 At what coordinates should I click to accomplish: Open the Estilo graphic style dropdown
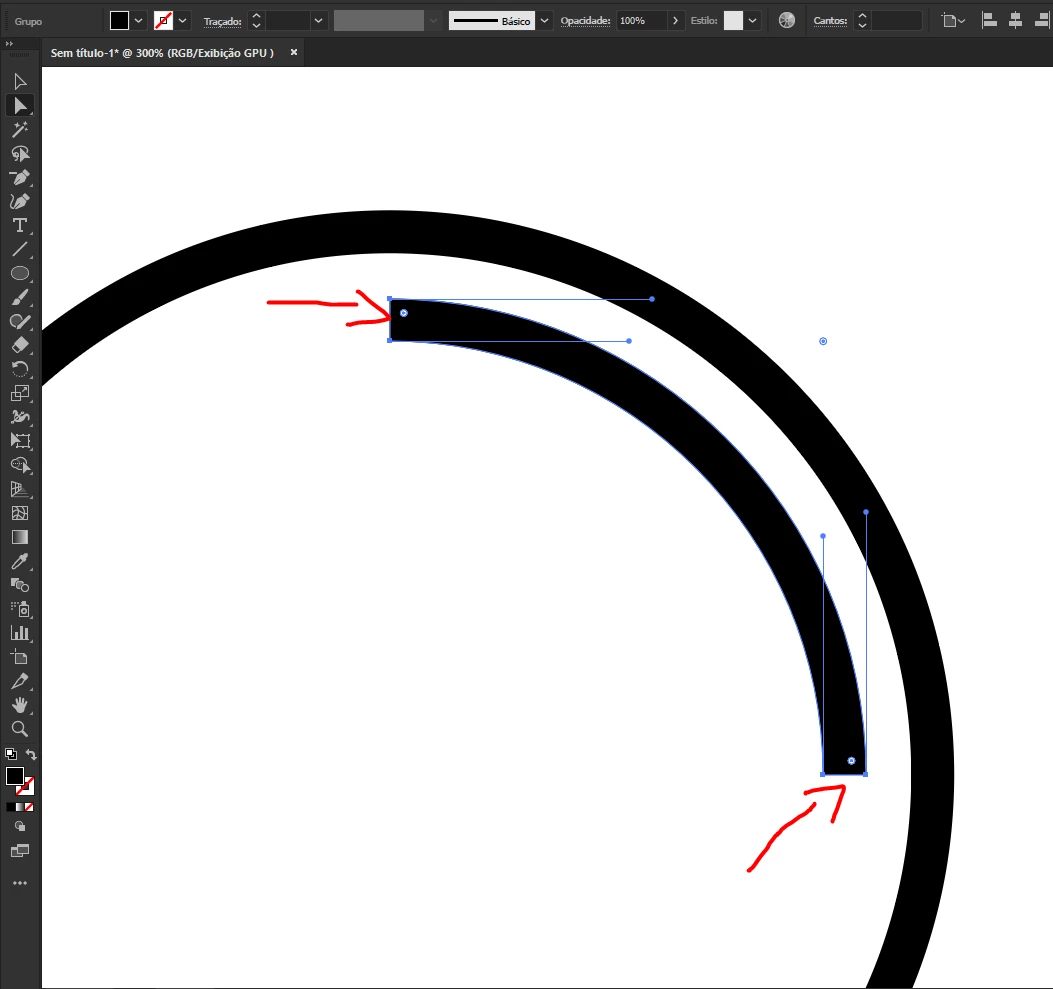pos(752,21)
